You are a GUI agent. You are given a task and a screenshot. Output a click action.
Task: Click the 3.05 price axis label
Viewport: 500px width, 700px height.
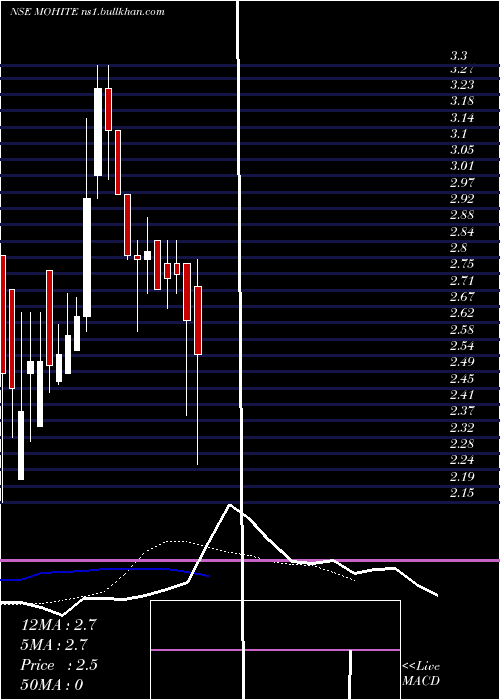(462, 150)
